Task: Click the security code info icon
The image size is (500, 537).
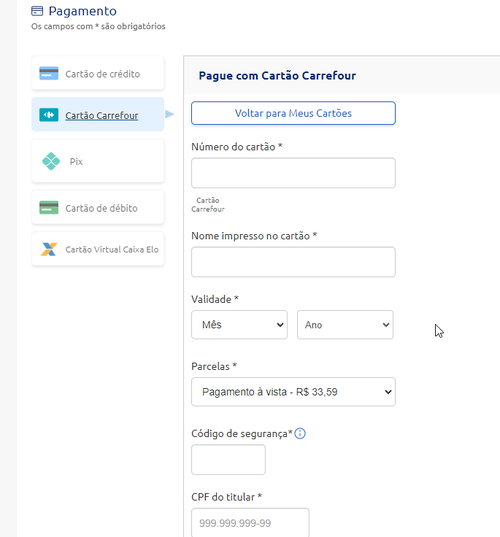Action: coord(300,433)
